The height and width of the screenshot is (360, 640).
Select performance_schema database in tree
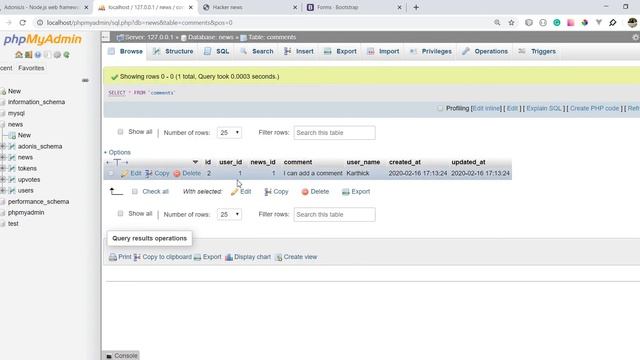[38, 202]
